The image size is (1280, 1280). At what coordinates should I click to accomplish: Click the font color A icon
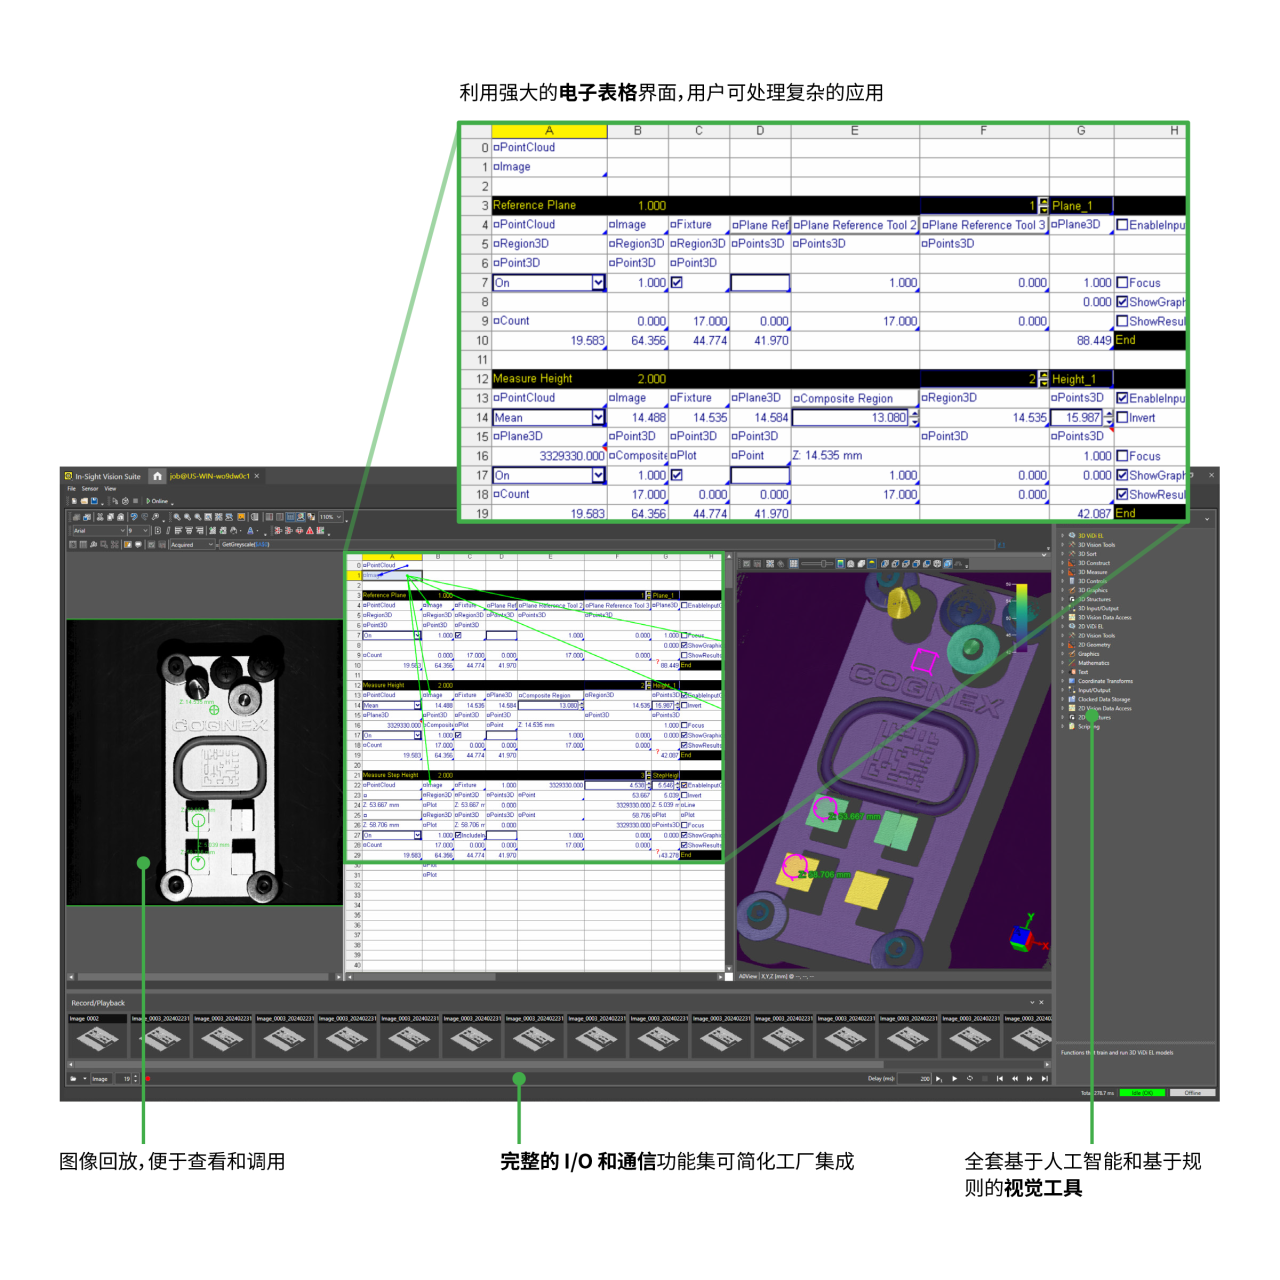click(x=250, y=531)
